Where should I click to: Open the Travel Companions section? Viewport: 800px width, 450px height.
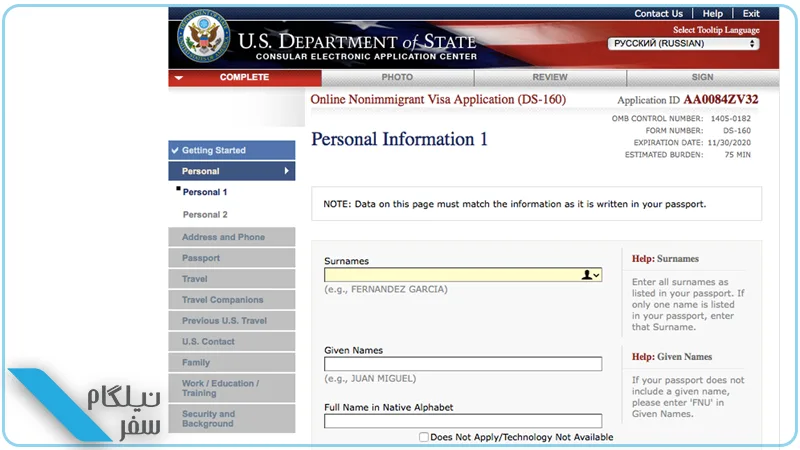232,300
